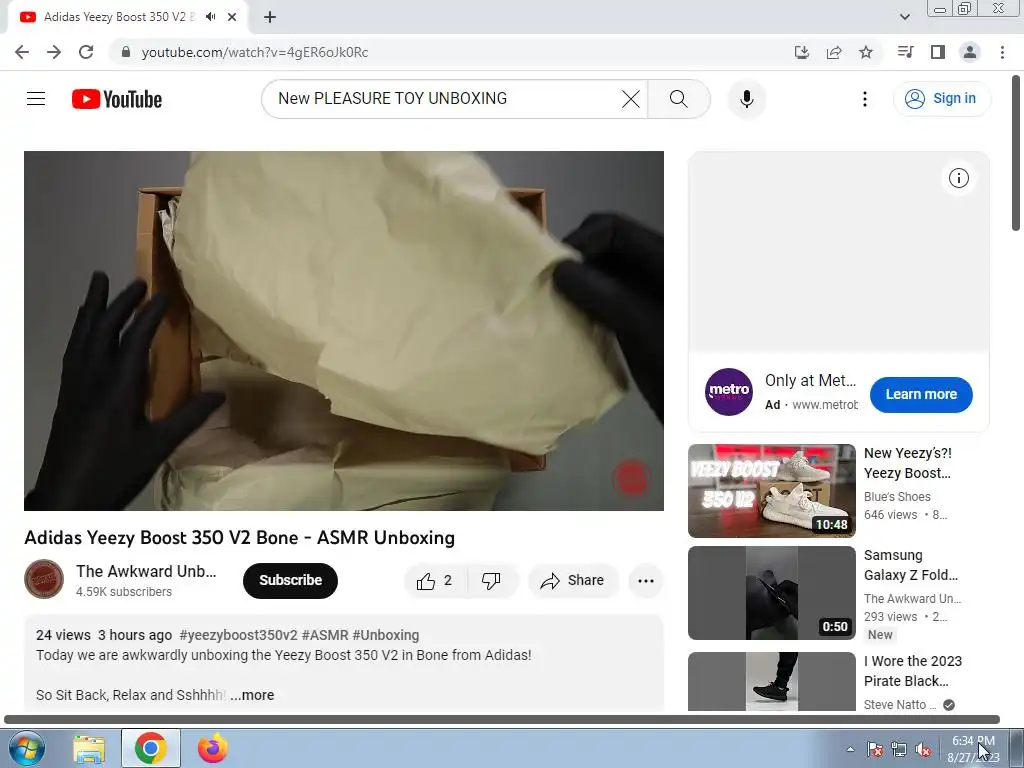
Task: Open Samsung Galaxy Z Fold video thumbnail
Action: click(x=771, y=593)
